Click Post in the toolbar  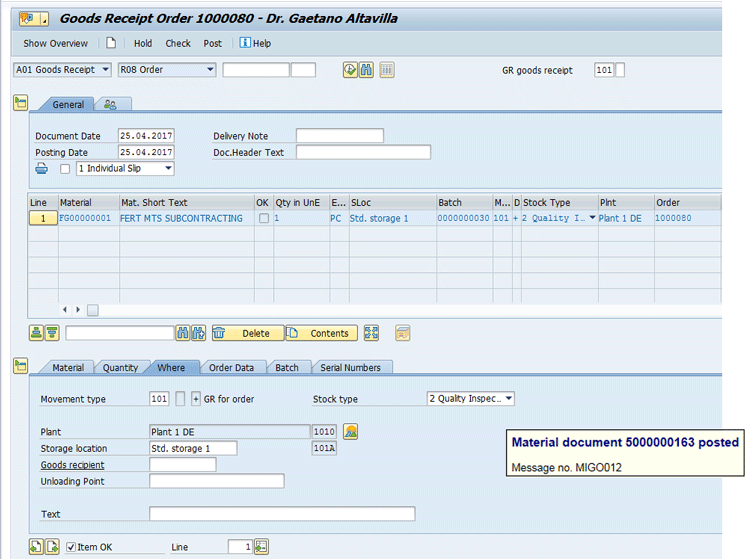tap(212, 43)
